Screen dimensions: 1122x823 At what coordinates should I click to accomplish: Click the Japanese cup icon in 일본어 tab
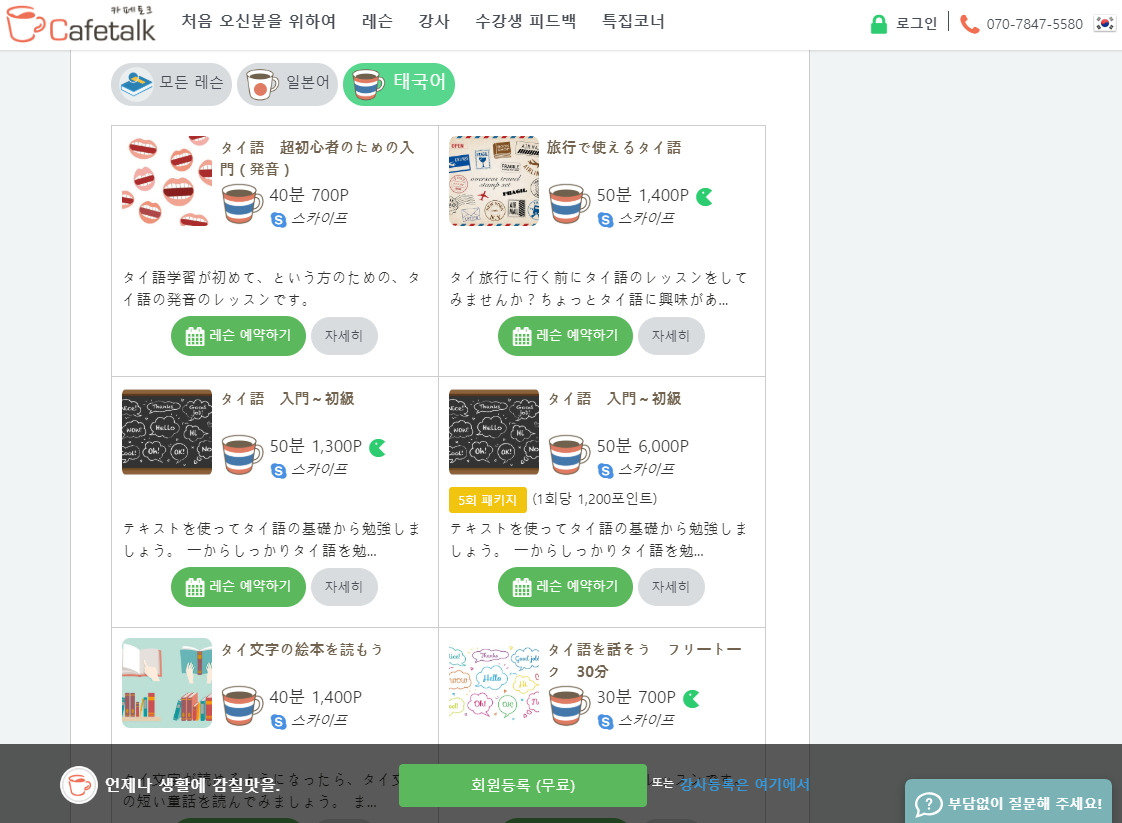(262, 84)
